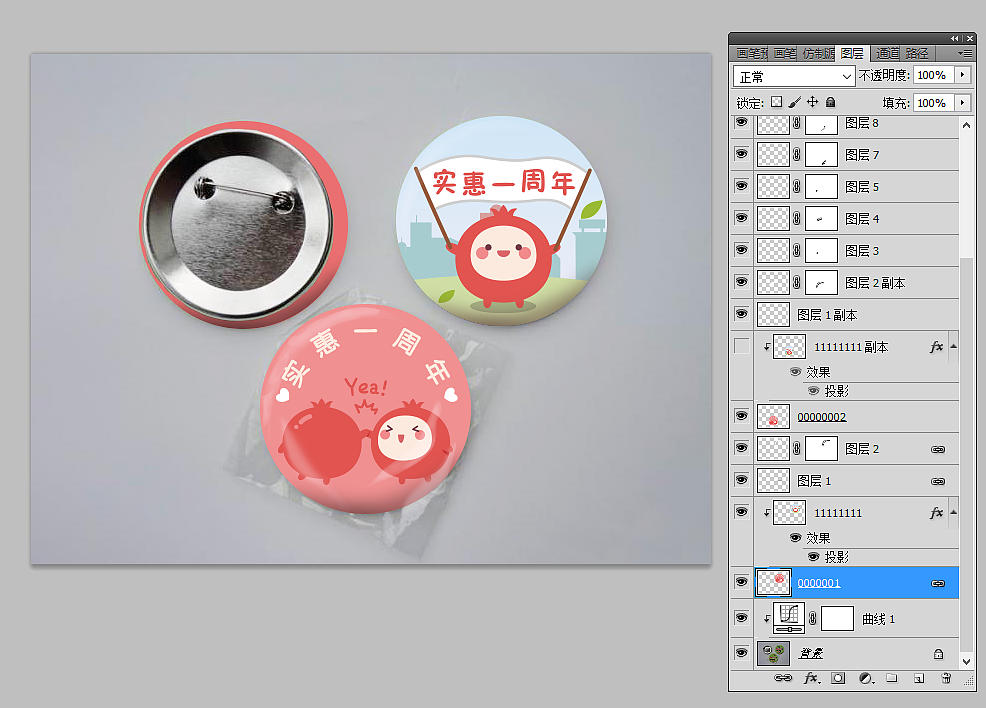Switch to the 仿制源 tab
The image size is (986, 708).
pyautogui.click(x=818, y=53)
